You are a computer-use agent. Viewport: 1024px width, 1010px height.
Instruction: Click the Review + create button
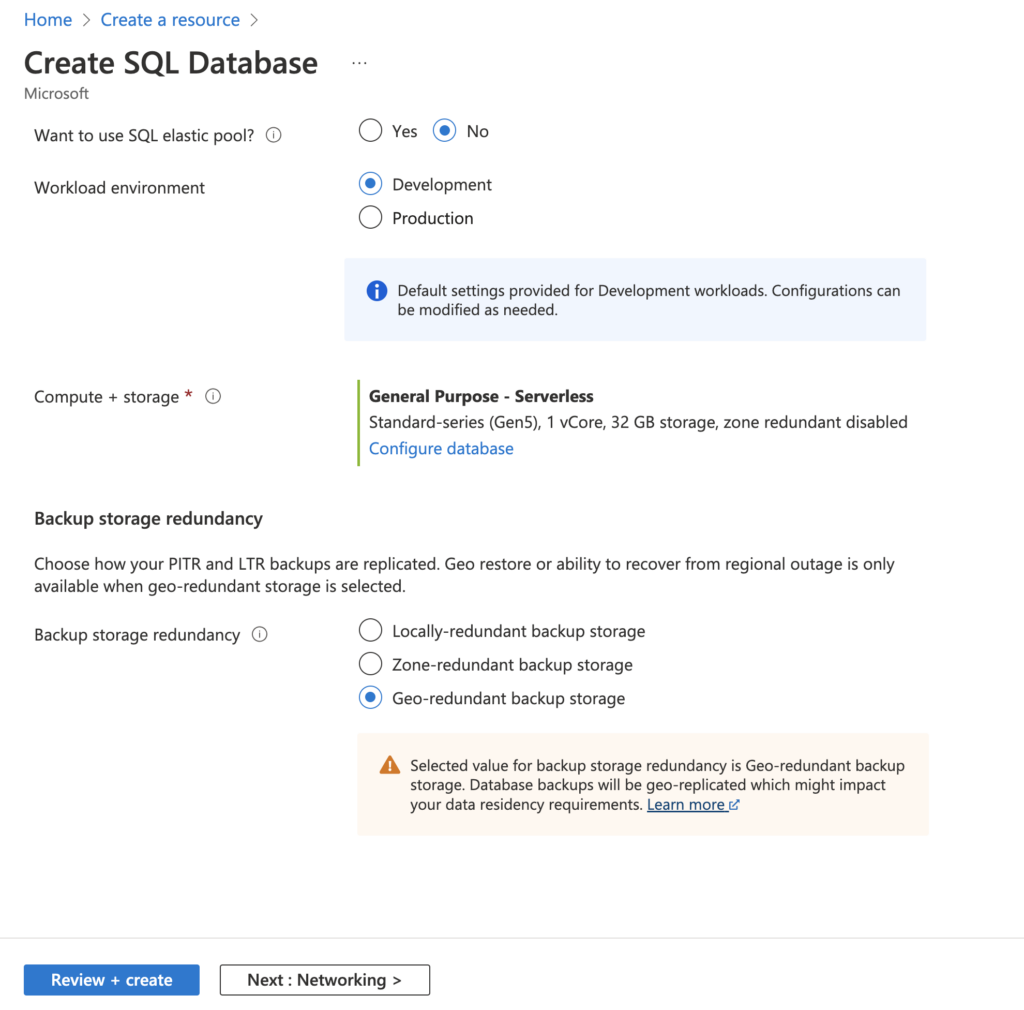pyautogui.click(x=112, y=980)
